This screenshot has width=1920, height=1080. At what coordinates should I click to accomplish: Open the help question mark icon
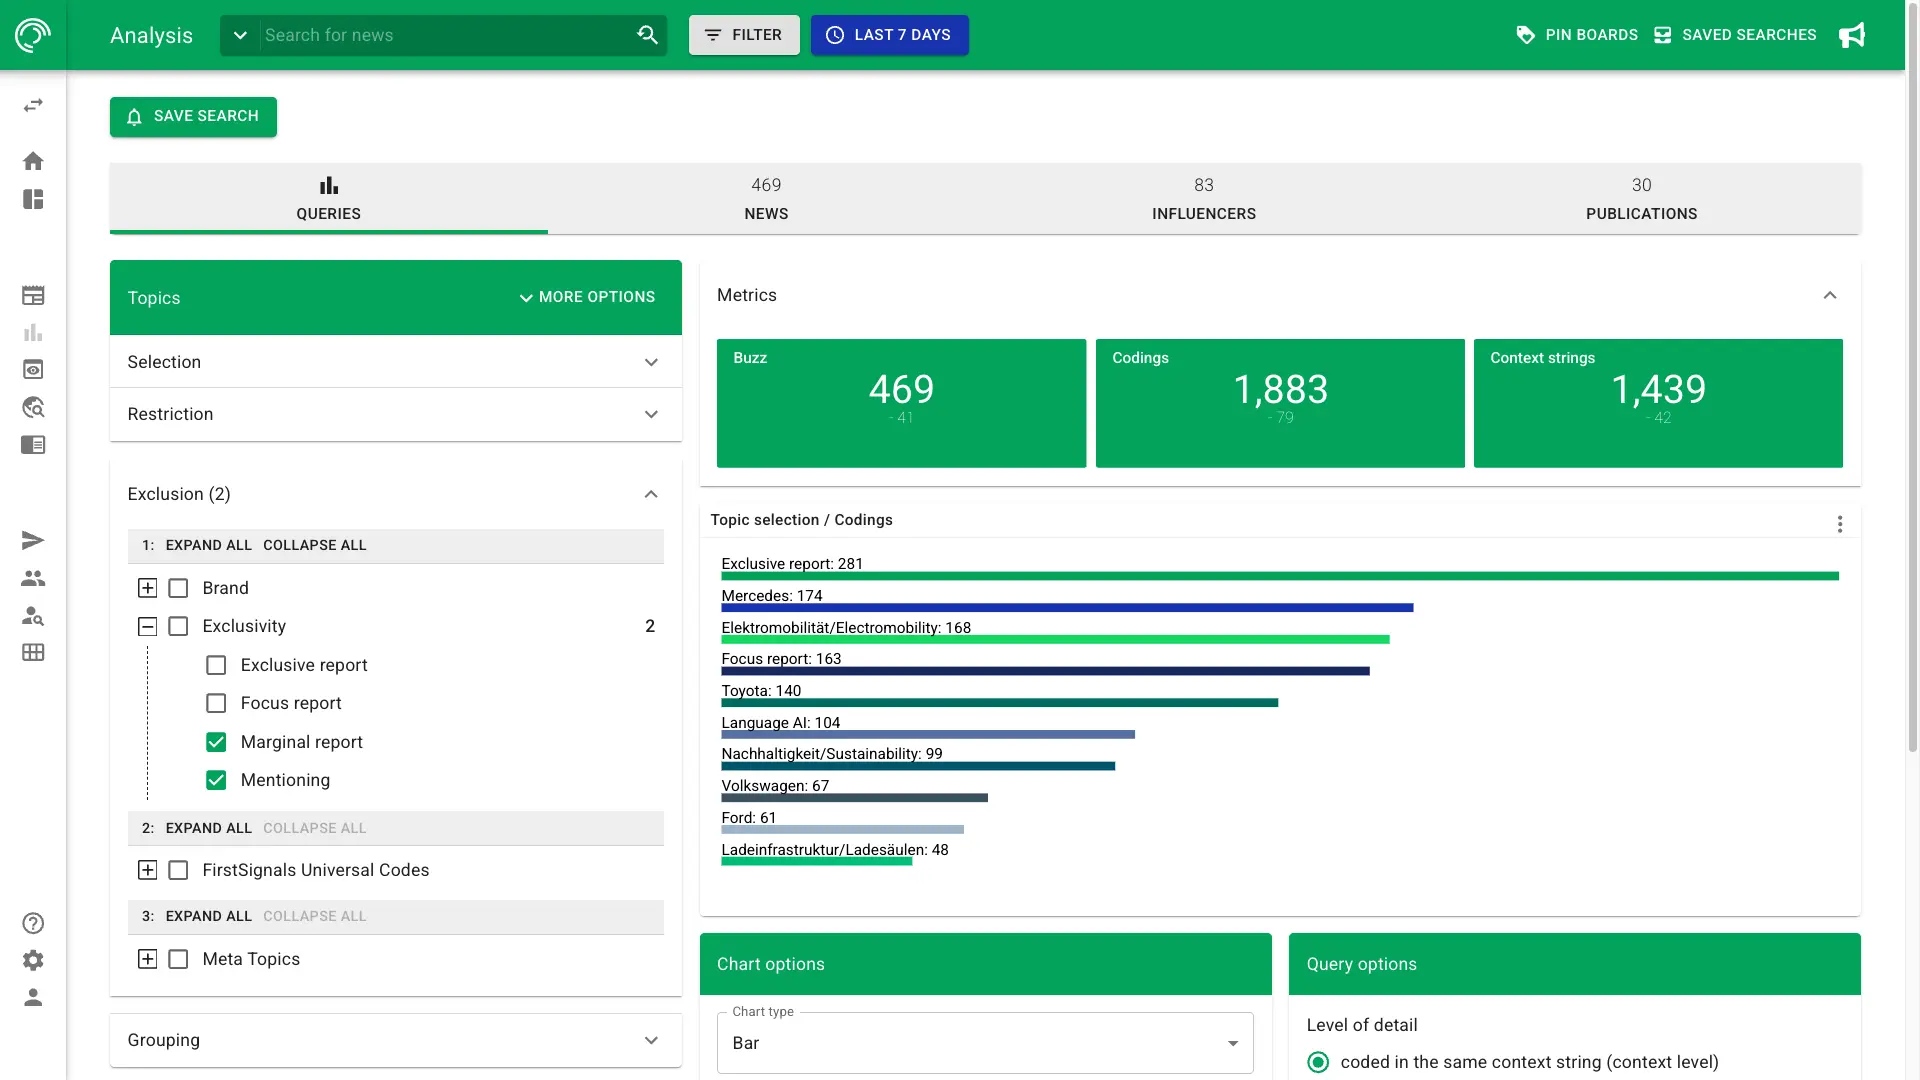pos(33,923)
